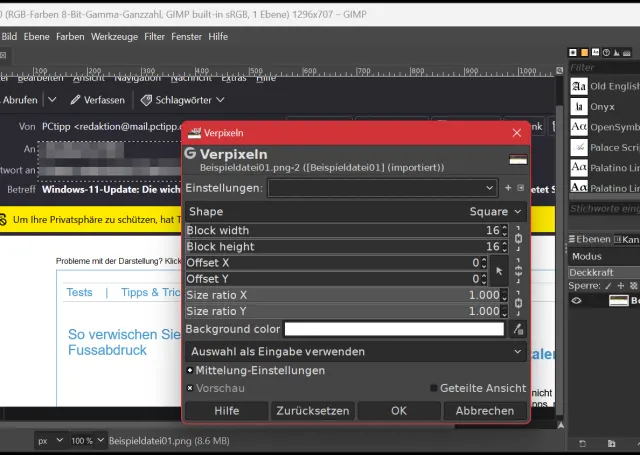This screenshot has height=455, width=640.
Task: Click the chain link beside Size ratio
Action: coord(518,303)
